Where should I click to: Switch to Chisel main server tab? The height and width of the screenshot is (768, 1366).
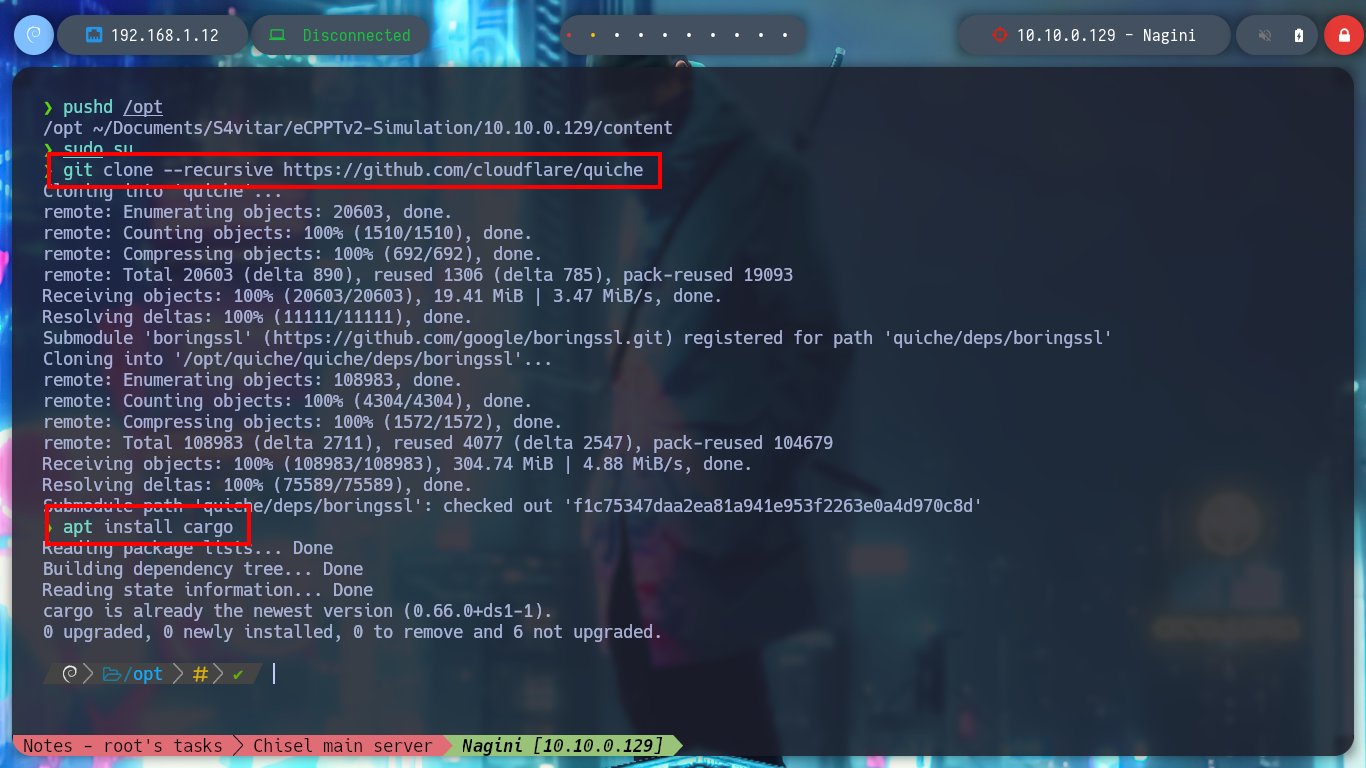(x=342, y=746)
